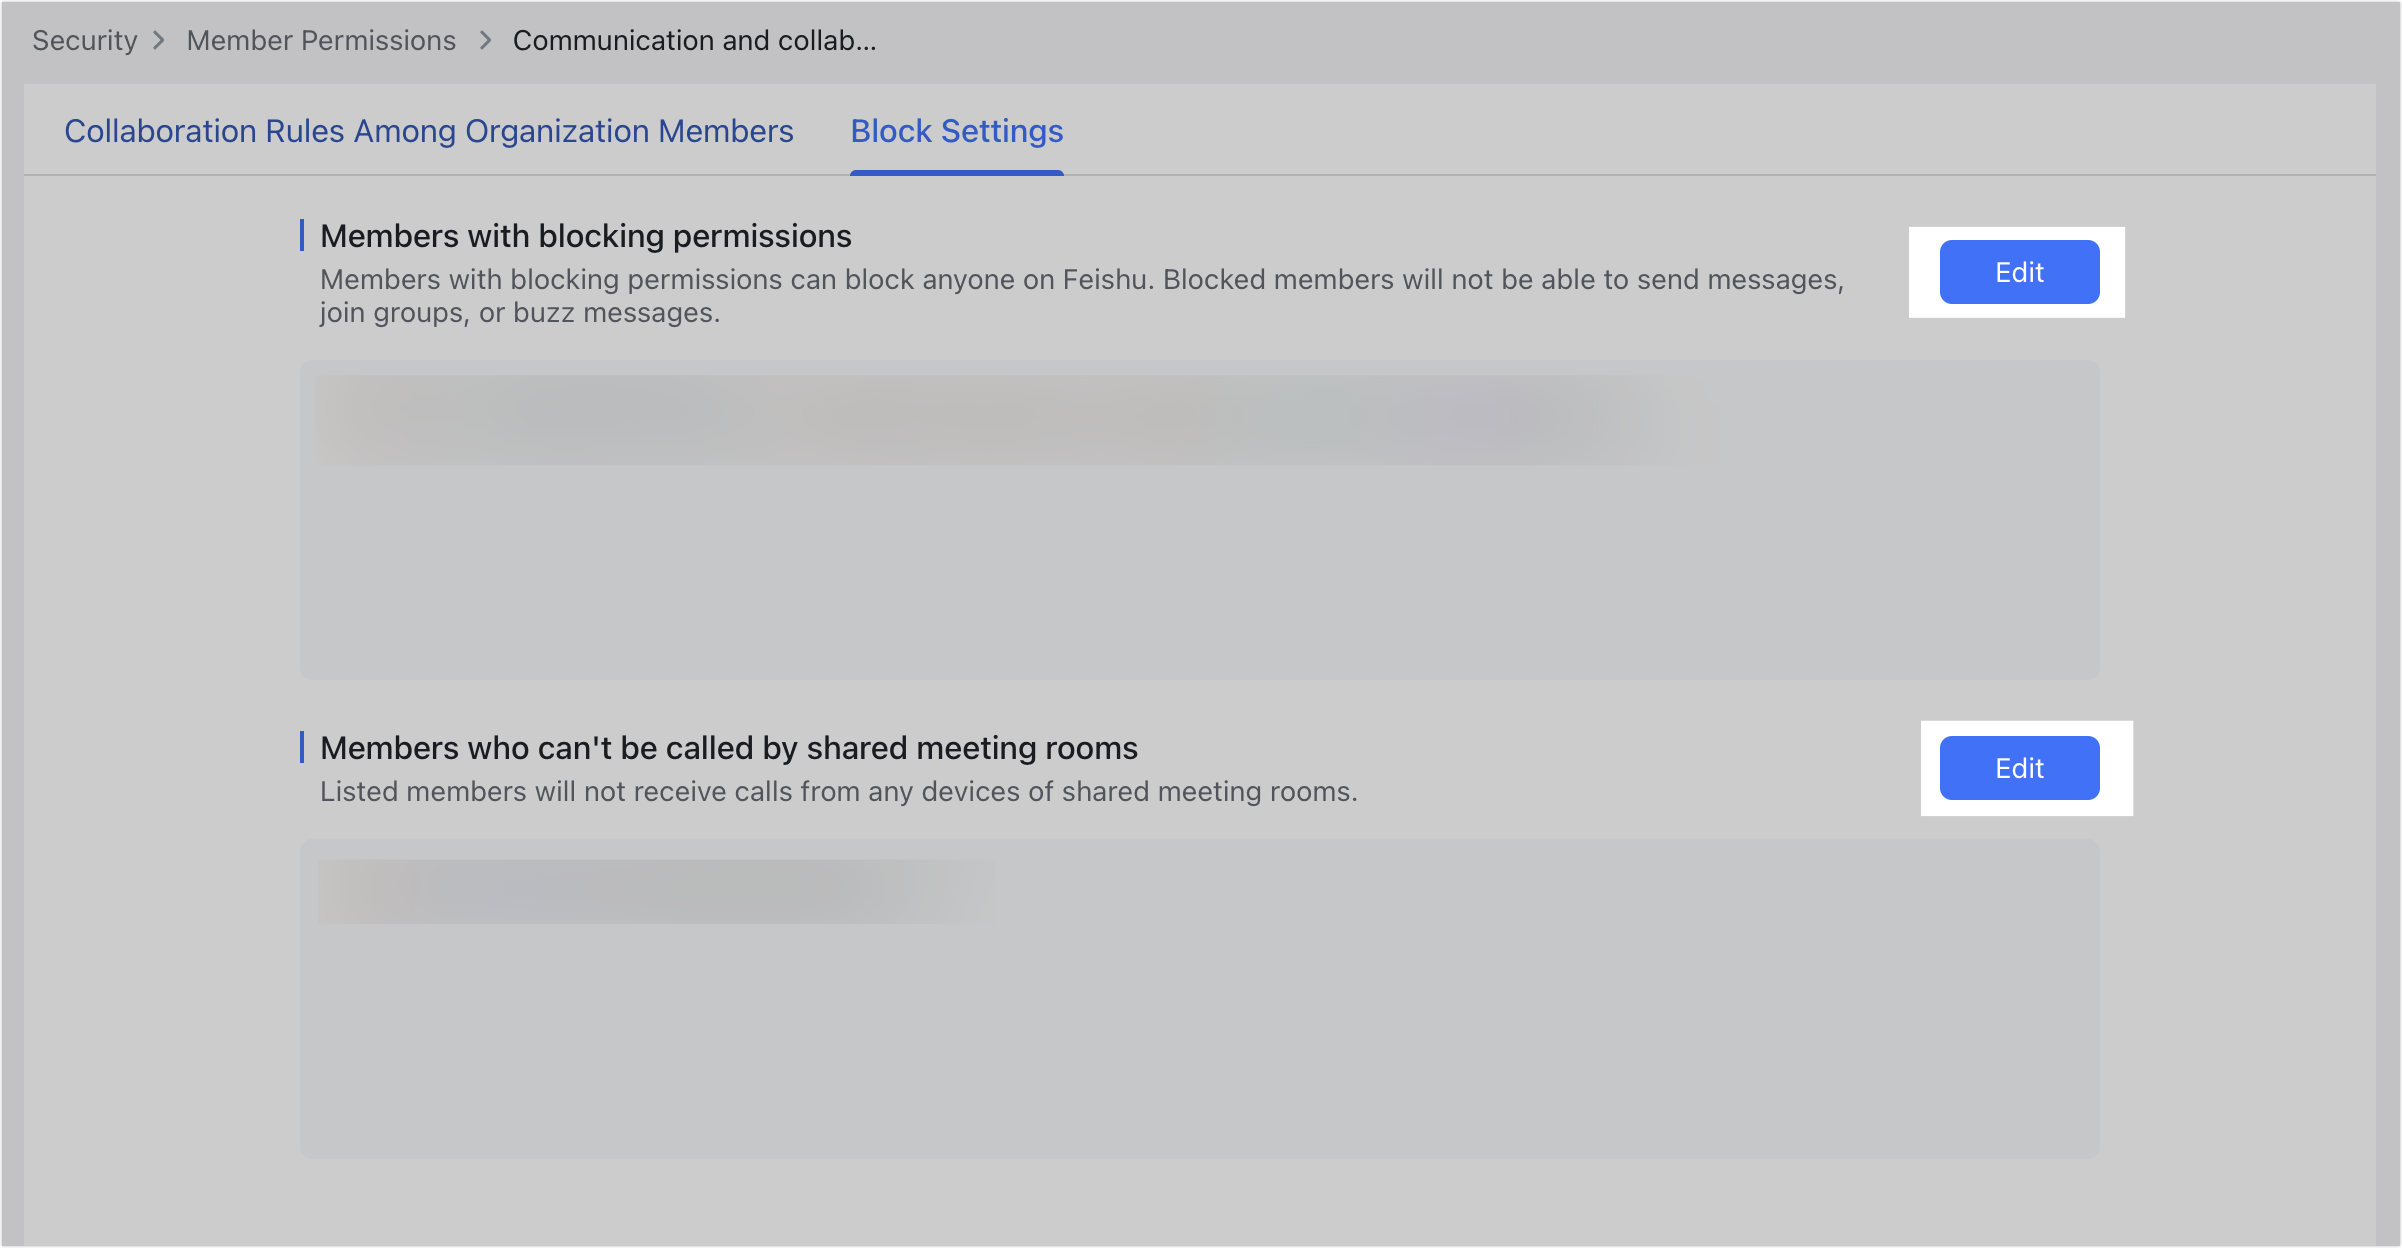Click the breadcrumb separator after Security

click(x=160, y=40)
